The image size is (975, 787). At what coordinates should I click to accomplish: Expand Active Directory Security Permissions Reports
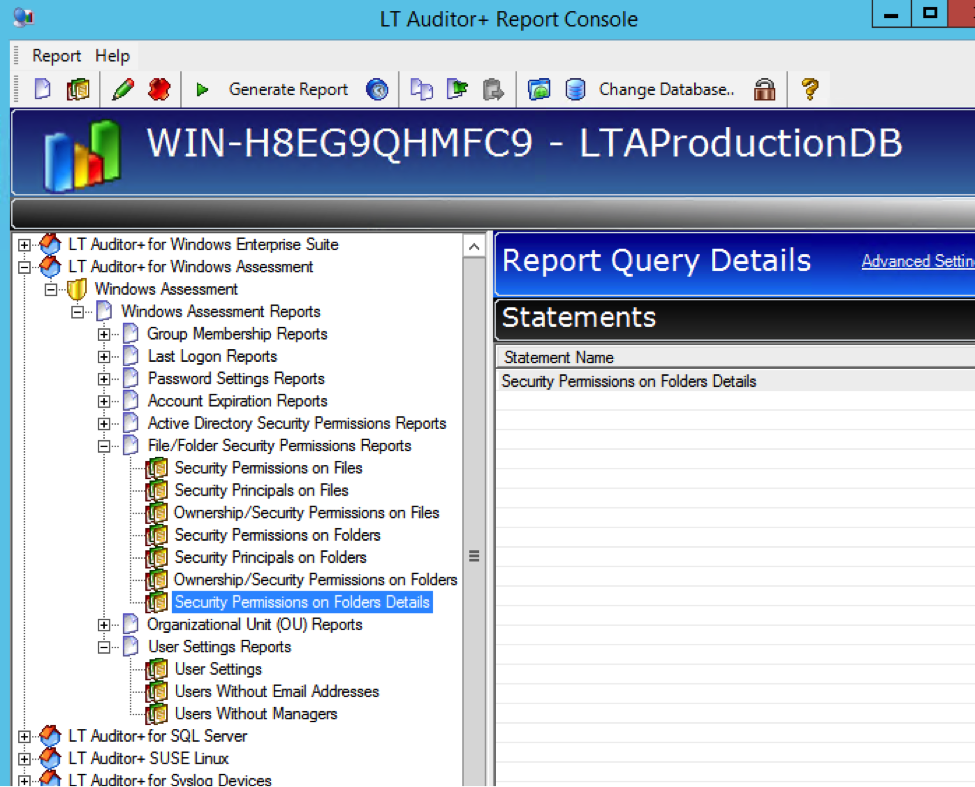click(x=104, y=424)
